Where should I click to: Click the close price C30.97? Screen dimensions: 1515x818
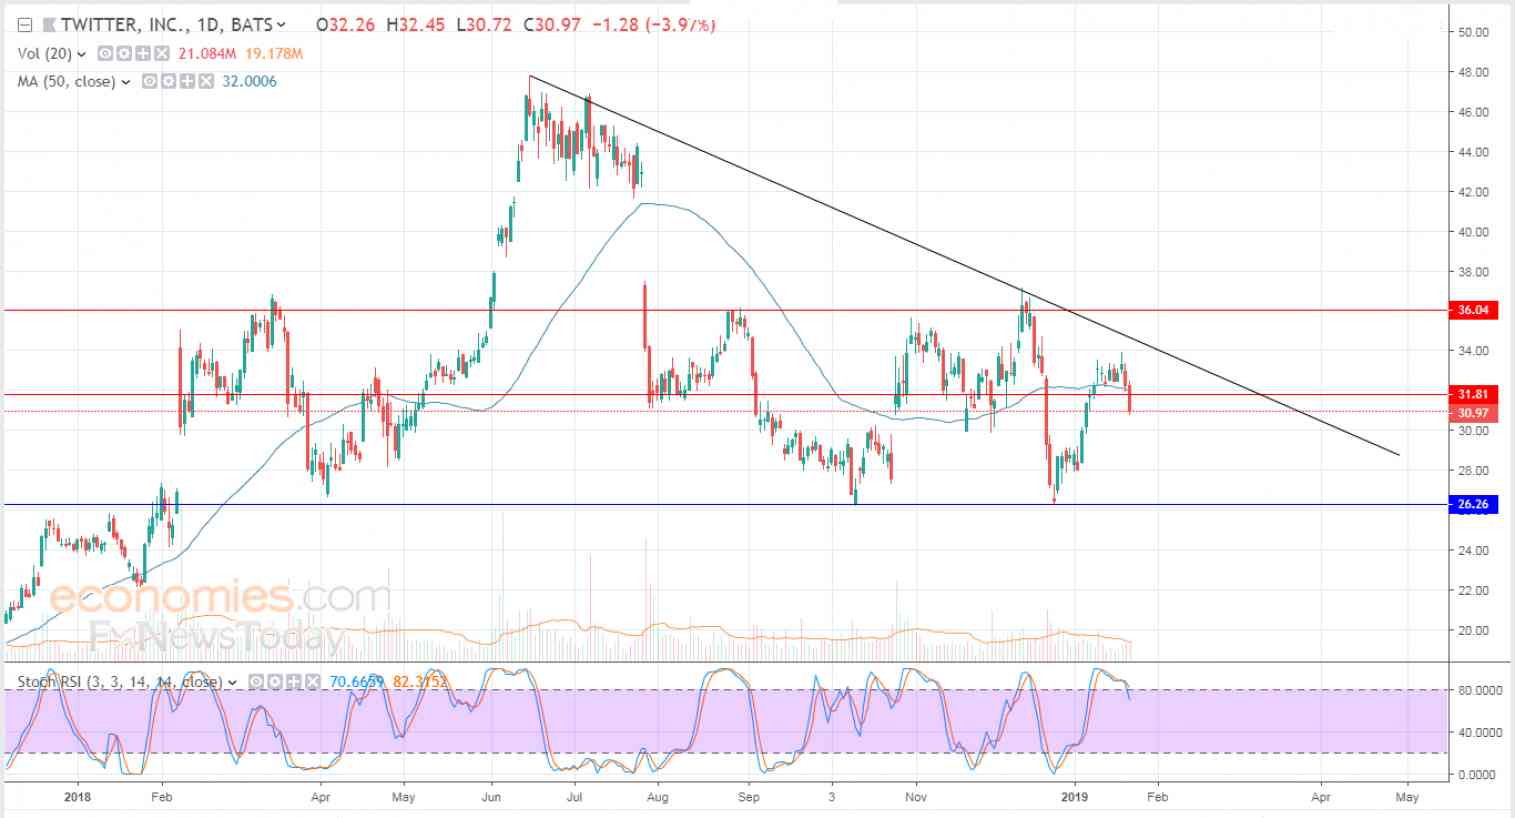click(551, 25)
